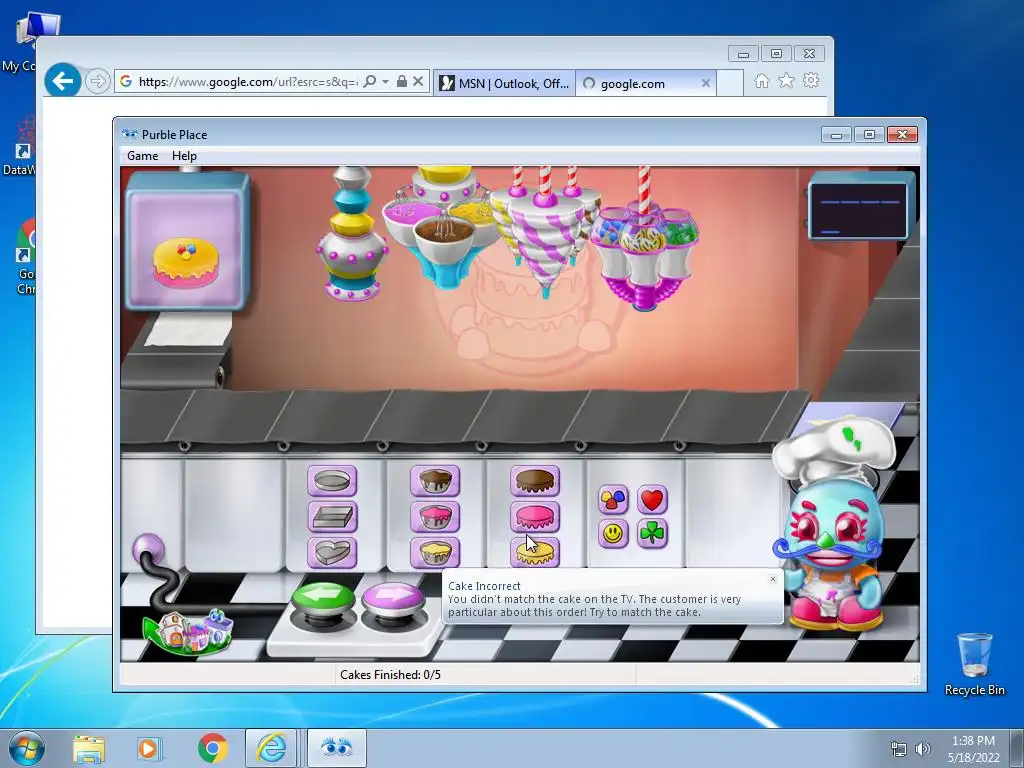Screen dimensions: 1024x768
Task: Pick the pink icing button
Action: pos(535,517)
